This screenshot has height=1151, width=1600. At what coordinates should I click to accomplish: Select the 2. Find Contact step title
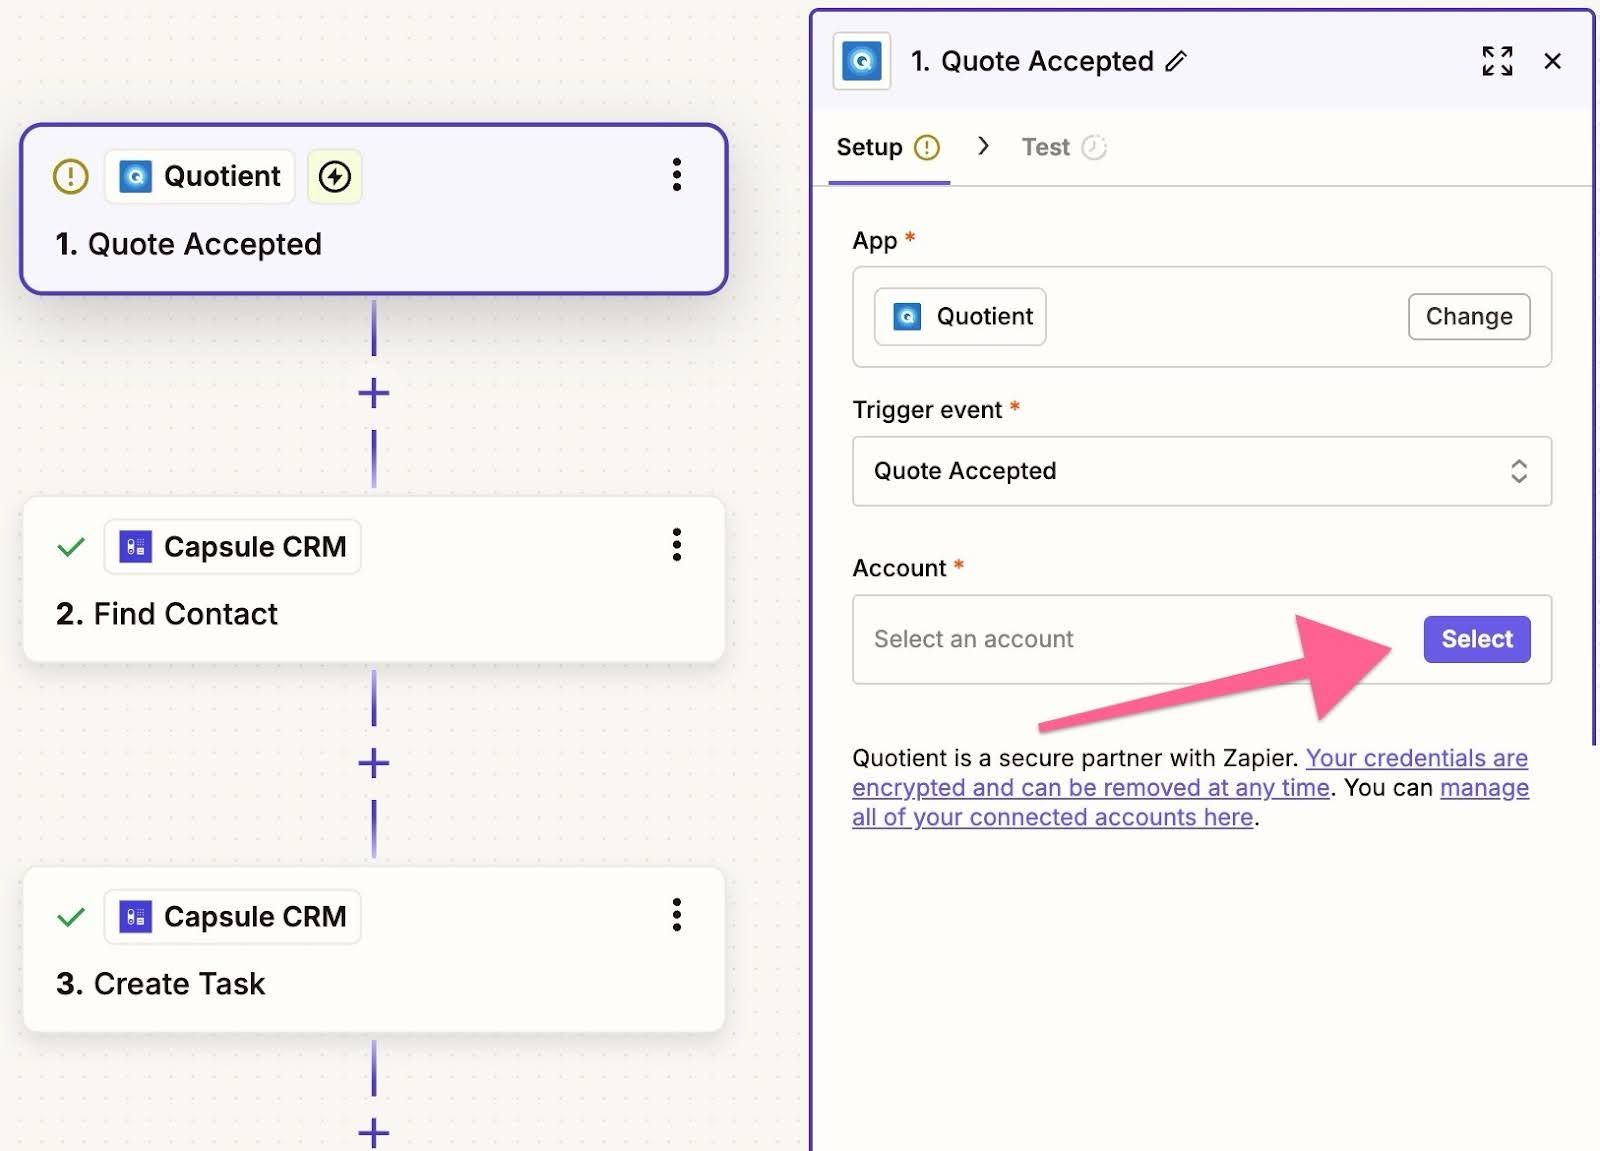167,614
